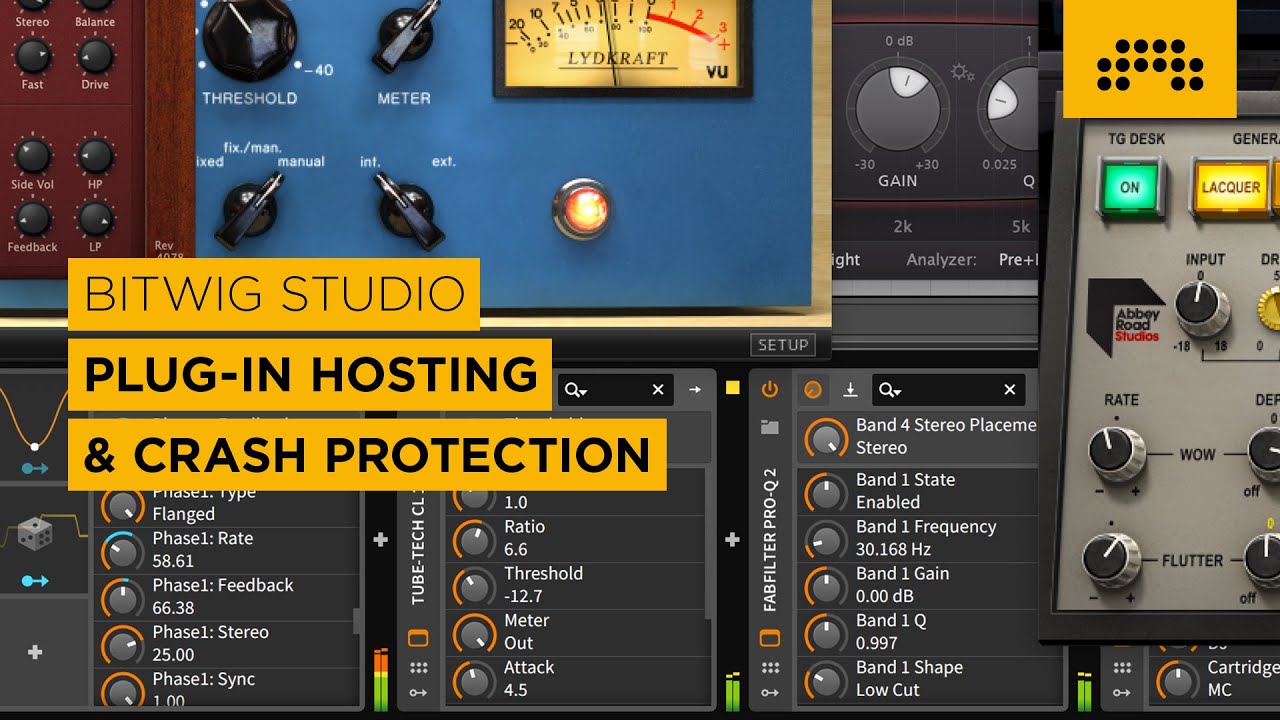
Task: Click the modulator routing key icon on Tube-Tech
Action: (418, 692)
